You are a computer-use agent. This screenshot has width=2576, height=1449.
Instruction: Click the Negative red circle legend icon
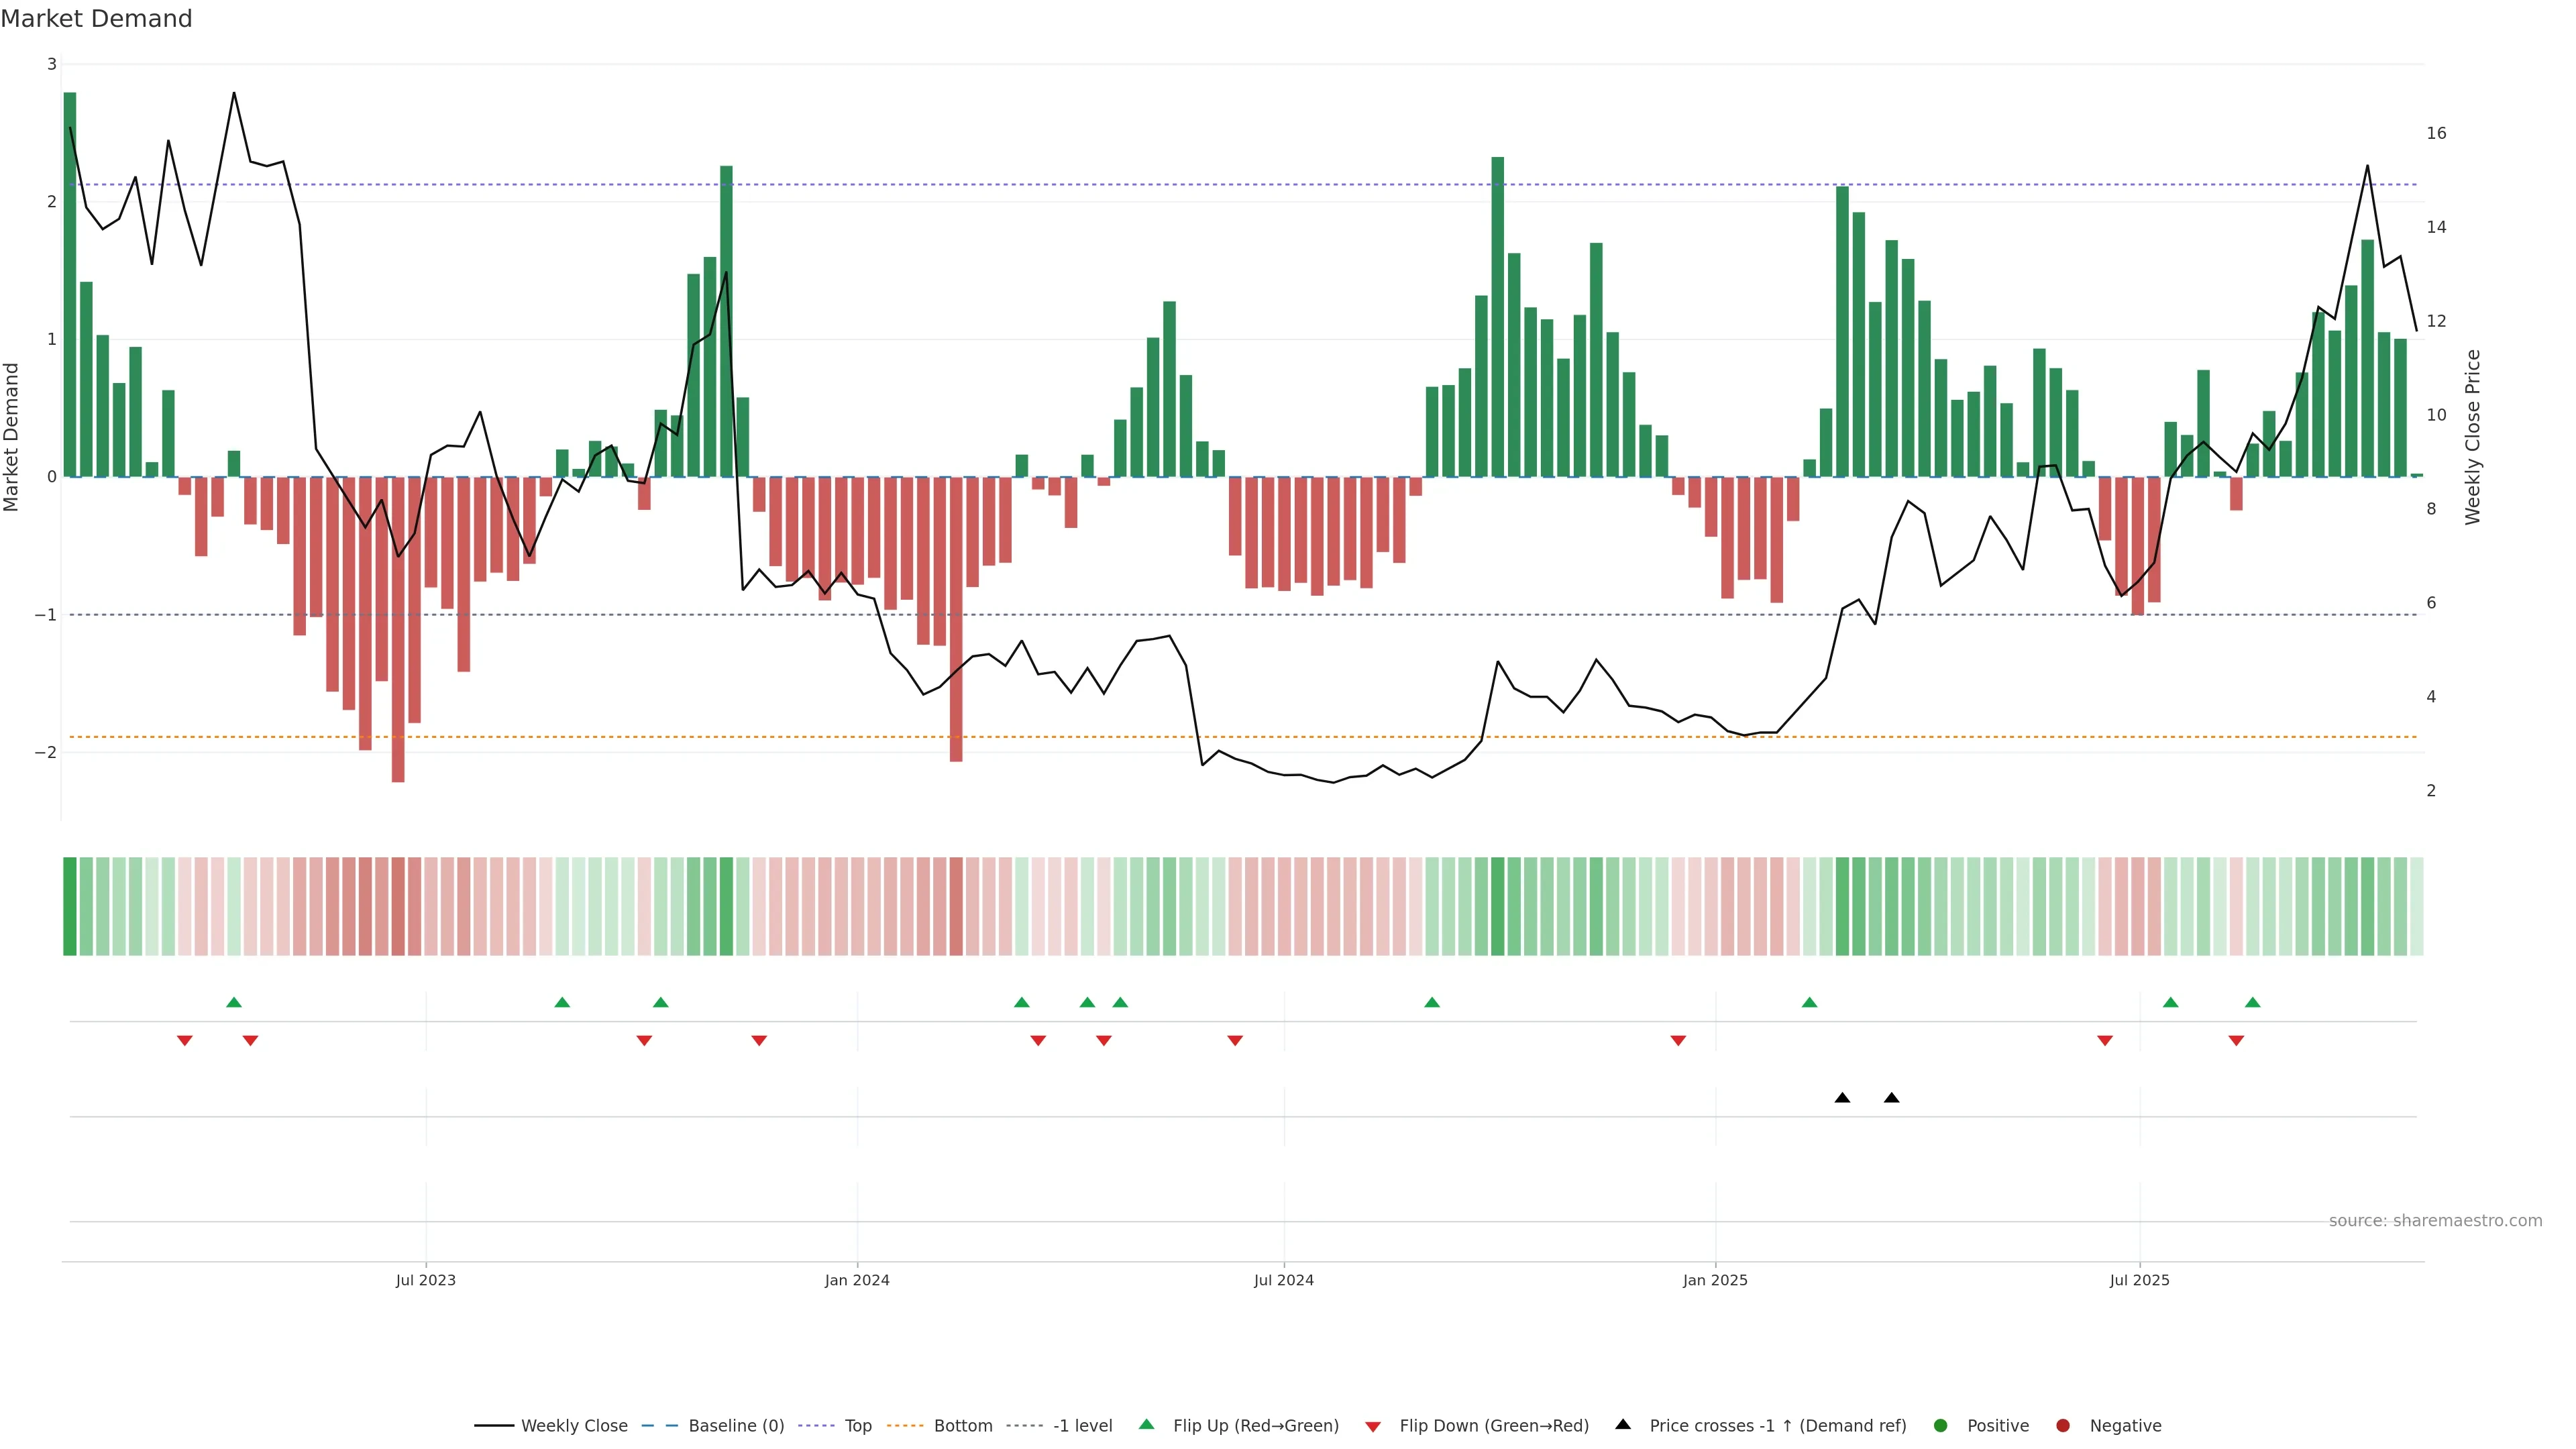(2063, 1426)
